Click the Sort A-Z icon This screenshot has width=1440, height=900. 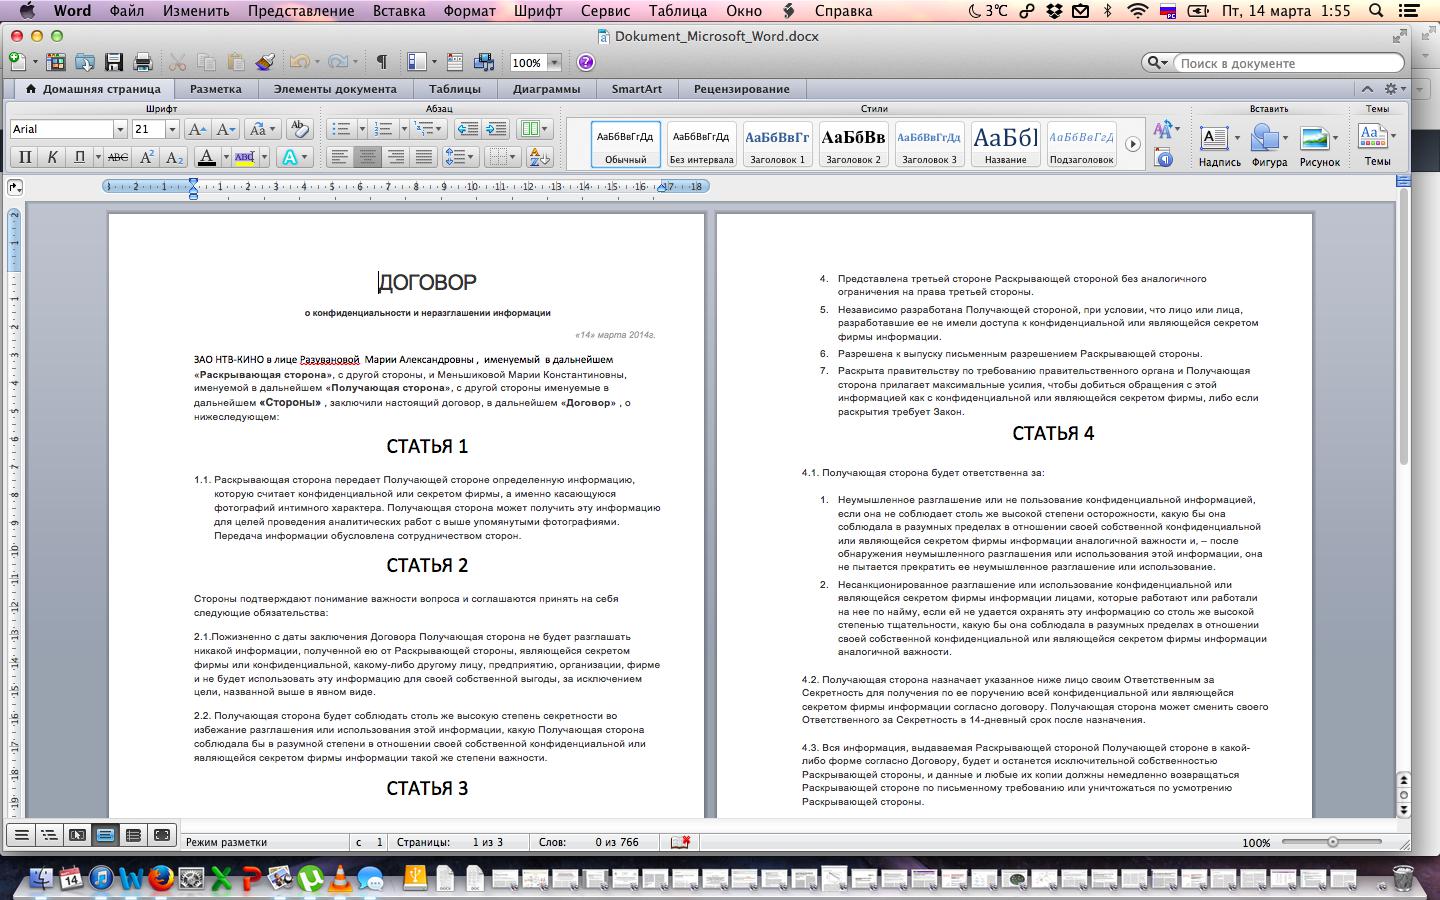(x=539, y=157)
